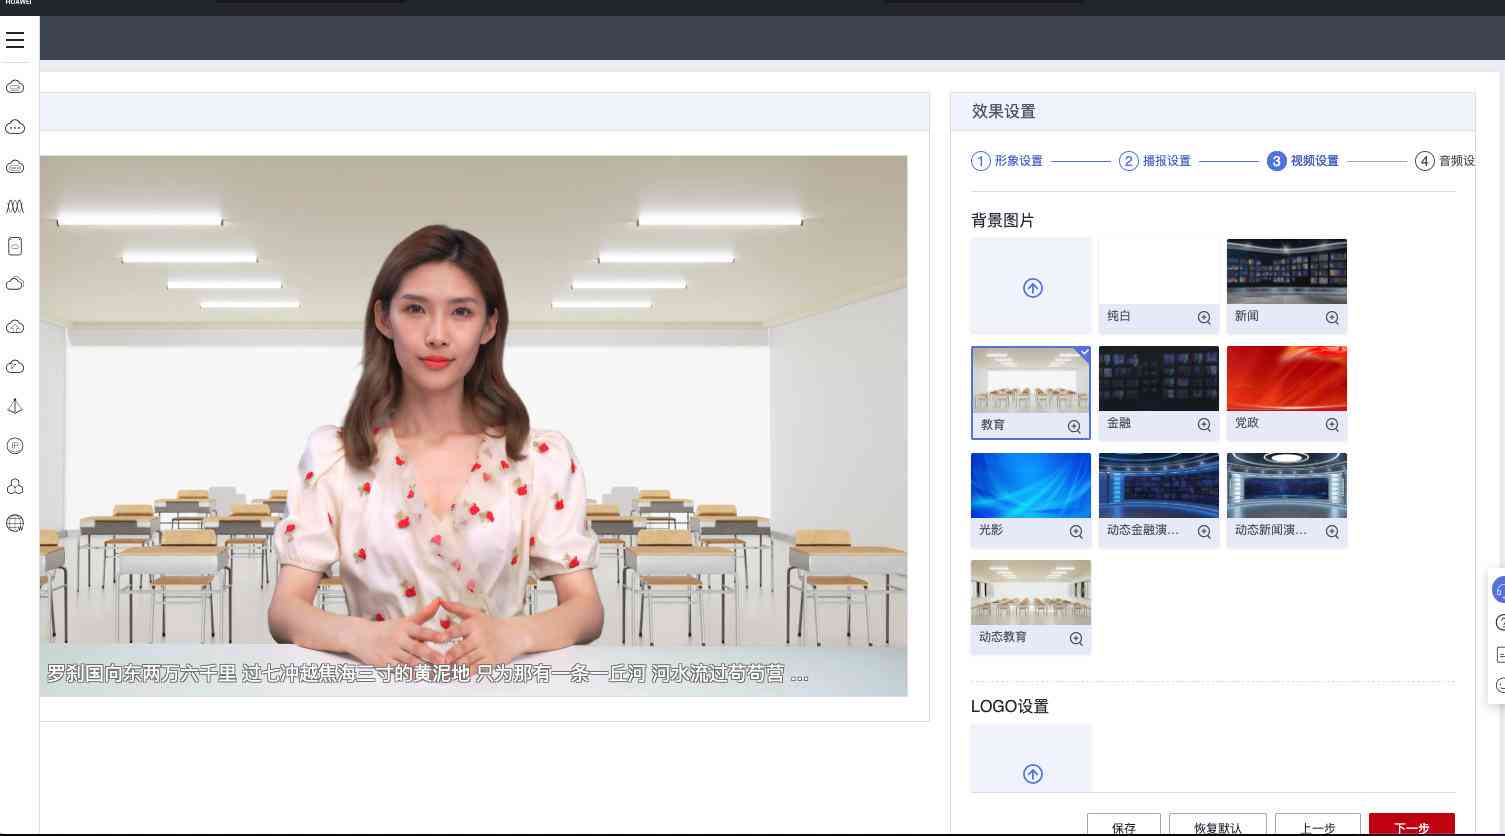Viewport: 1505px width, 836px height.
Task: Click the LOGO设置 section label
Action: pos(1010,706)
